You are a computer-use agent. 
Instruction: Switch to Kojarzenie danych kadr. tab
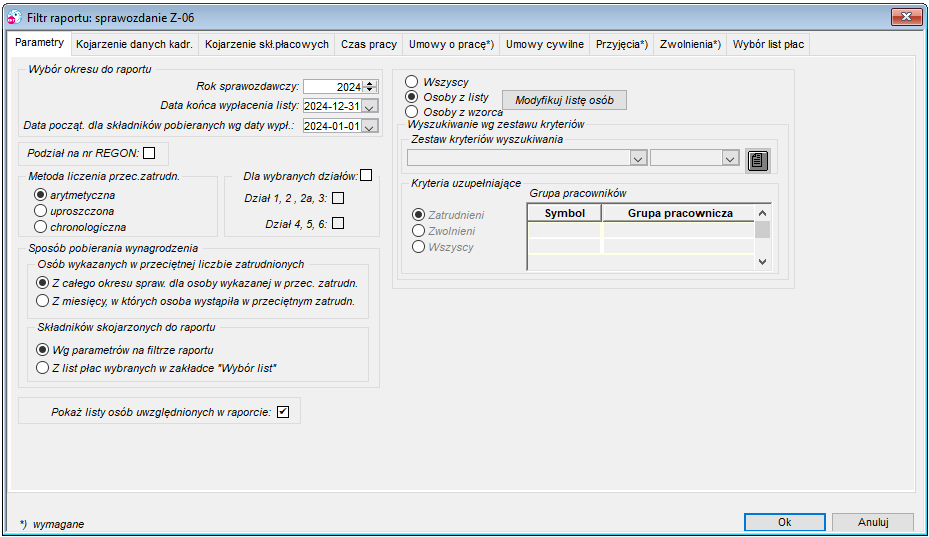(134, 44)
